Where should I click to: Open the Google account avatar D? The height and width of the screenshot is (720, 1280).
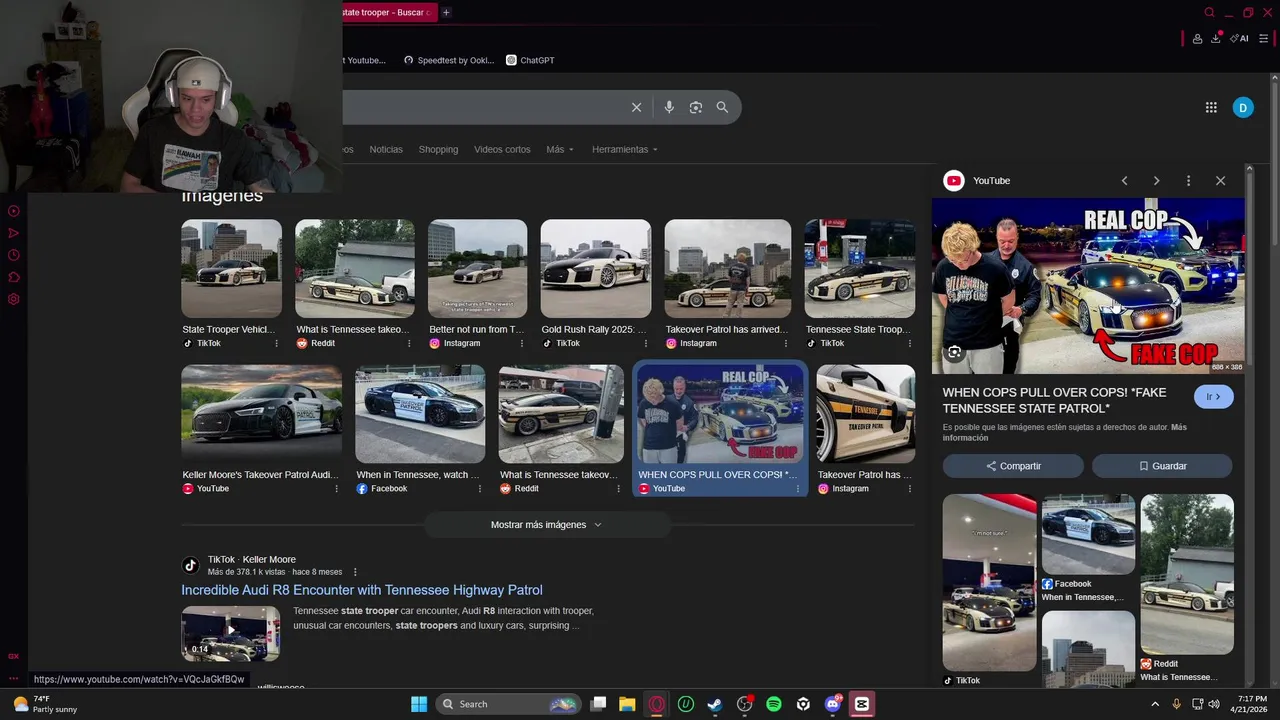point(1243,108)
